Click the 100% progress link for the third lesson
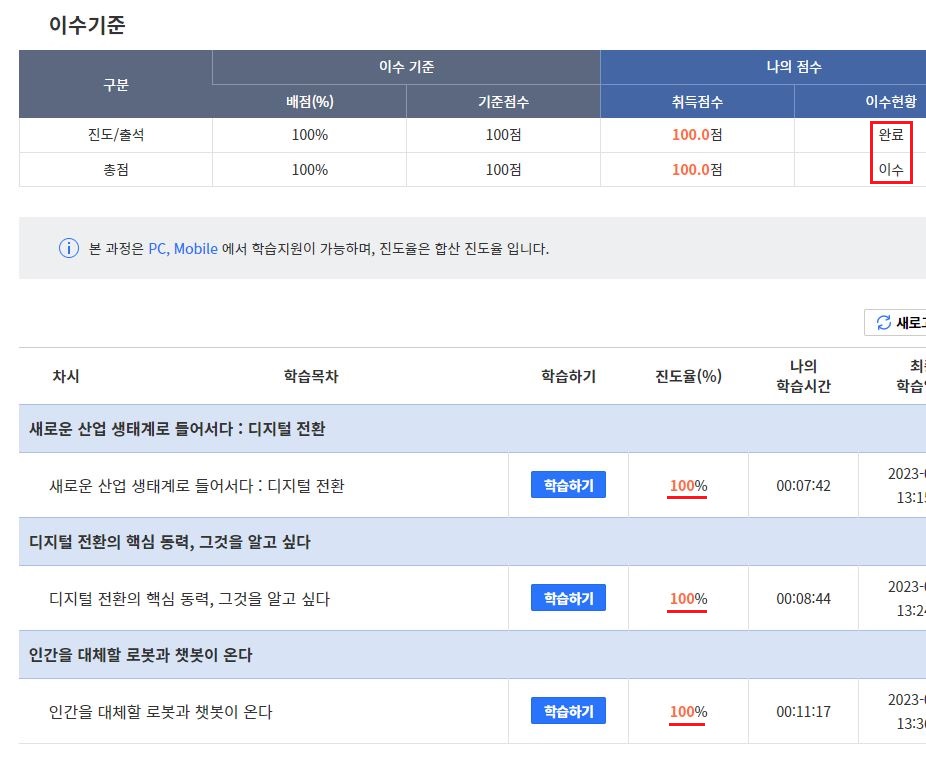Image resolution: width=926 pixels, height=770 pixels. coord(687,711)
